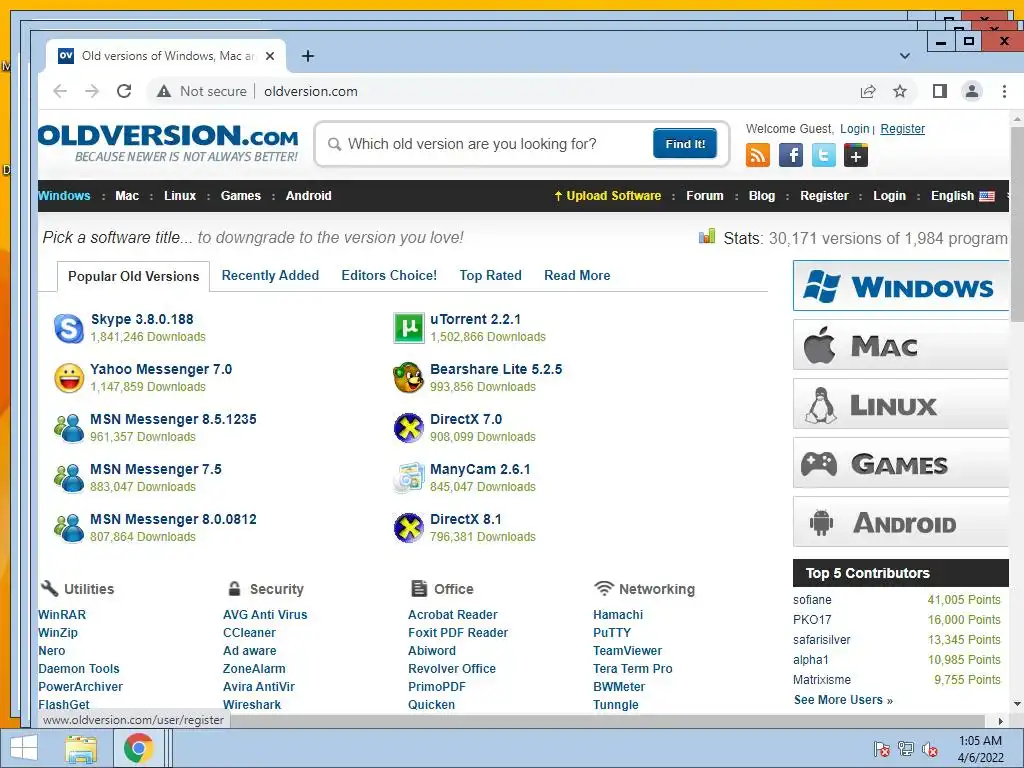Click the Upload Software link
Viewport: 1024px width, 768px height.
[607, 196]
